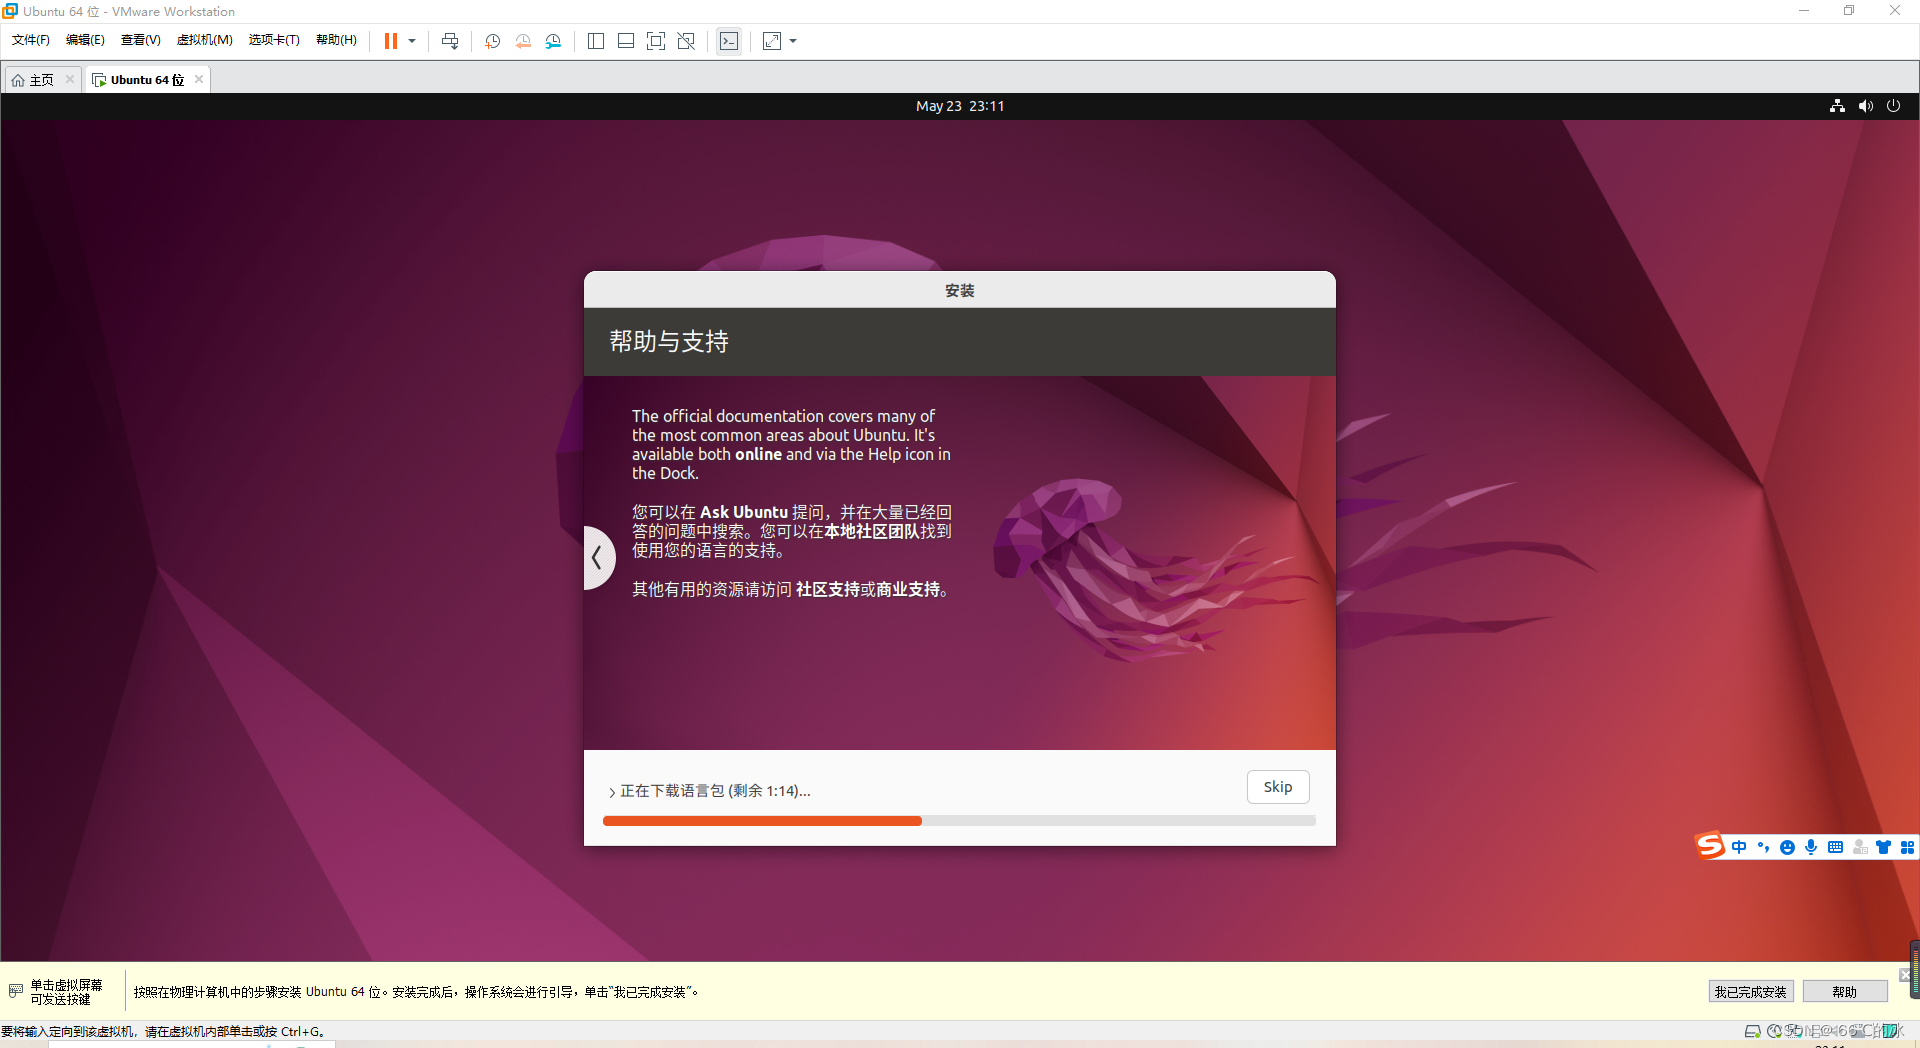Start Sogou voice input
The image size is (1920, 1048).
pyautogui.click(x=1812, y=847)
